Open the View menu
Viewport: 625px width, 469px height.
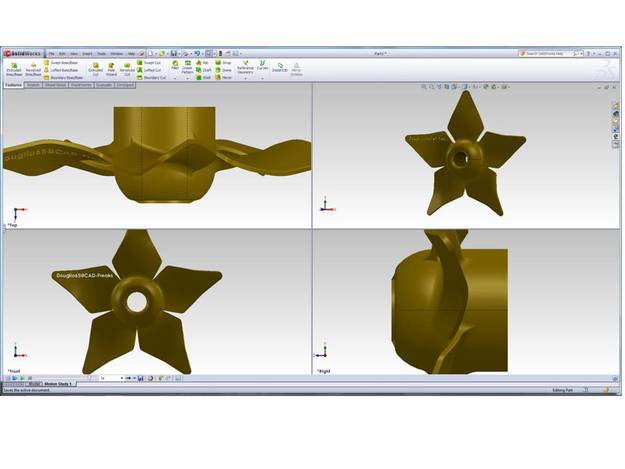coord(74,54)
